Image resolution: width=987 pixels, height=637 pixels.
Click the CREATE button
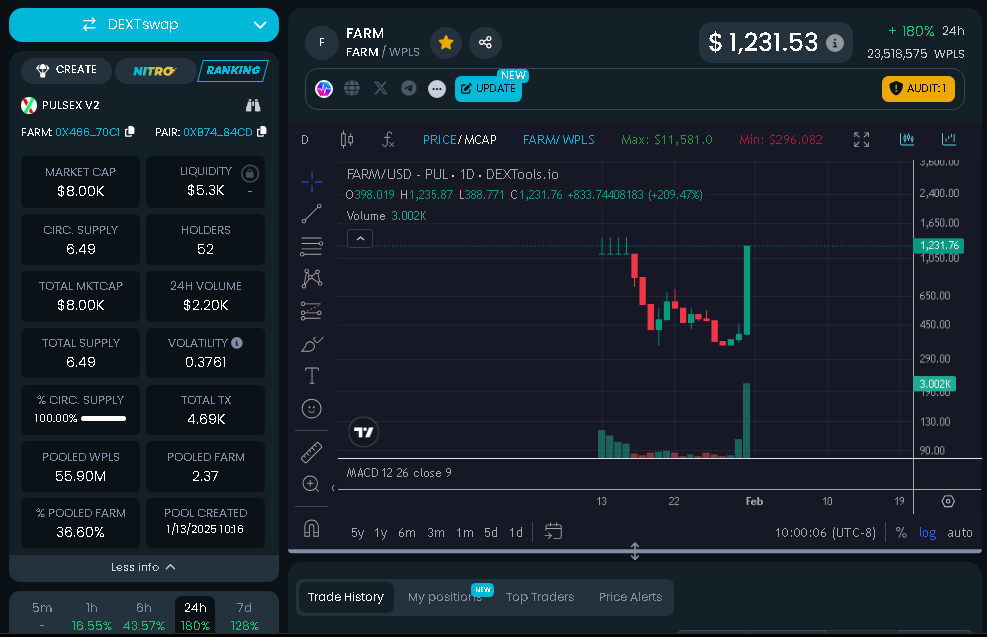pyautogui.click(x=67, y=70)
